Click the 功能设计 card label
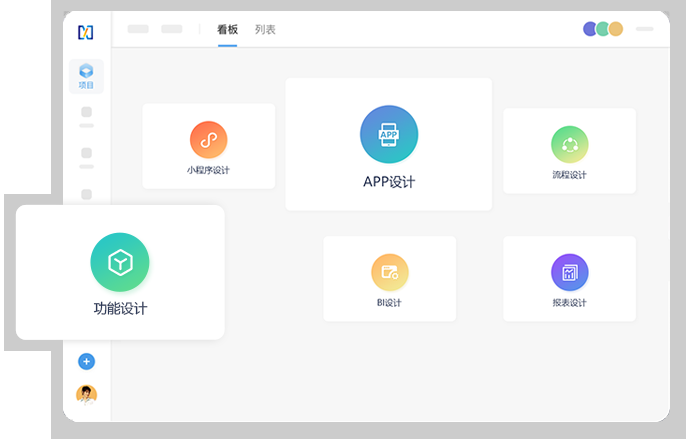690x440 pixels. click(120, 309)
